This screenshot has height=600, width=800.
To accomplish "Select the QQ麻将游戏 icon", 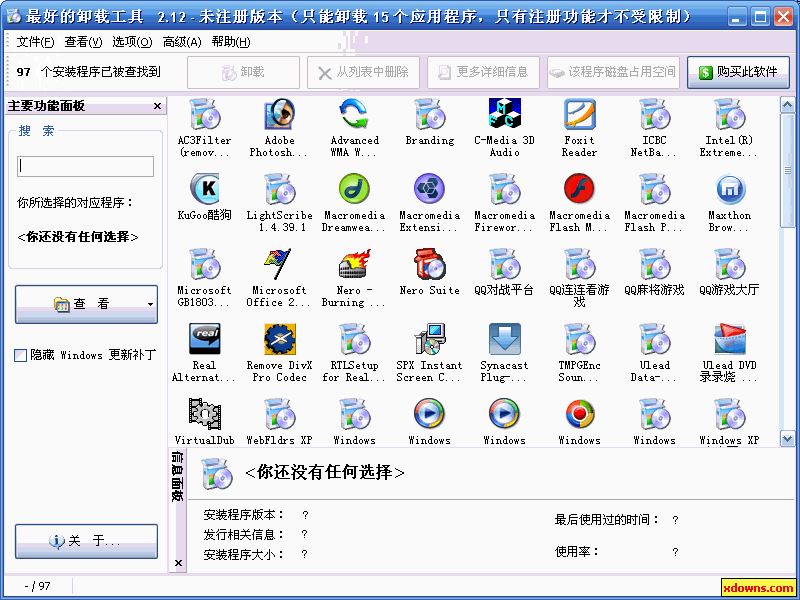I will coord(655,264).
